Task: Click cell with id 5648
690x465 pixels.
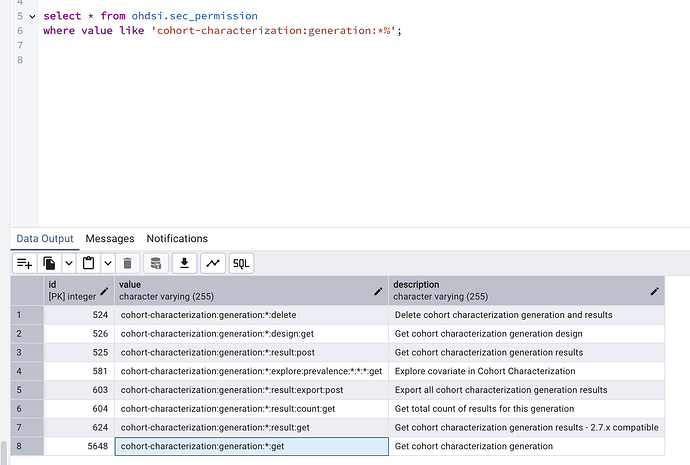Action: 79,446
